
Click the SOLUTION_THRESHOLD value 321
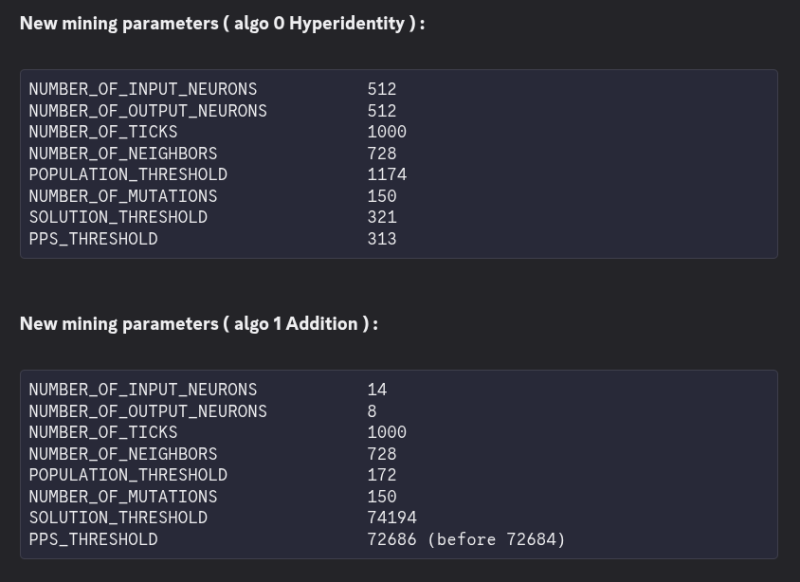coord(382,217)
